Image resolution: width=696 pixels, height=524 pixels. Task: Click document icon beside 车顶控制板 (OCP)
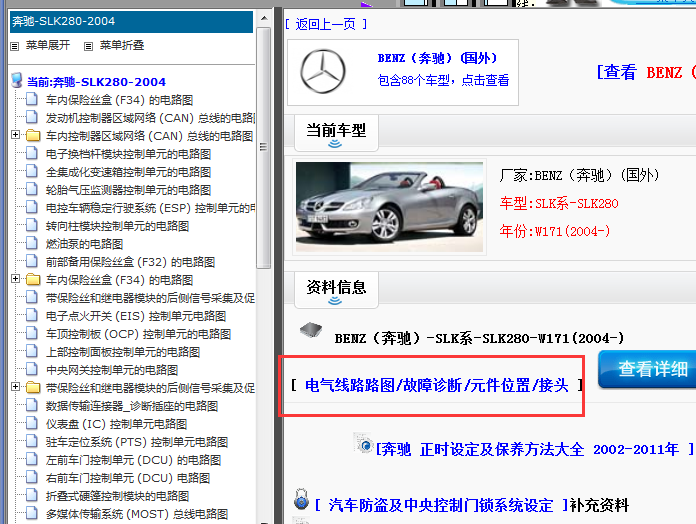pyautogui.click(x=32, y=334)
